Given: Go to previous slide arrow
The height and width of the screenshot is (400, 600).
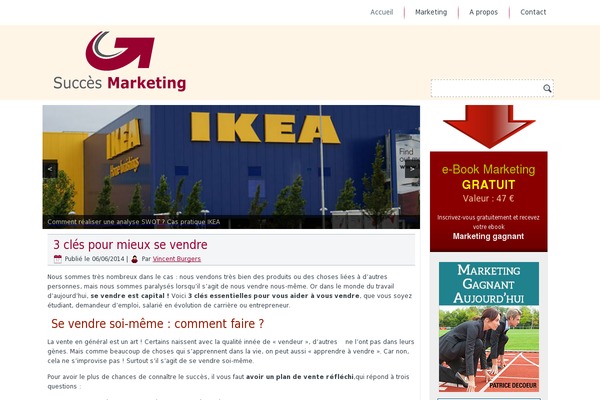Looking at the screenshot, I should click(x=50, y=169).
